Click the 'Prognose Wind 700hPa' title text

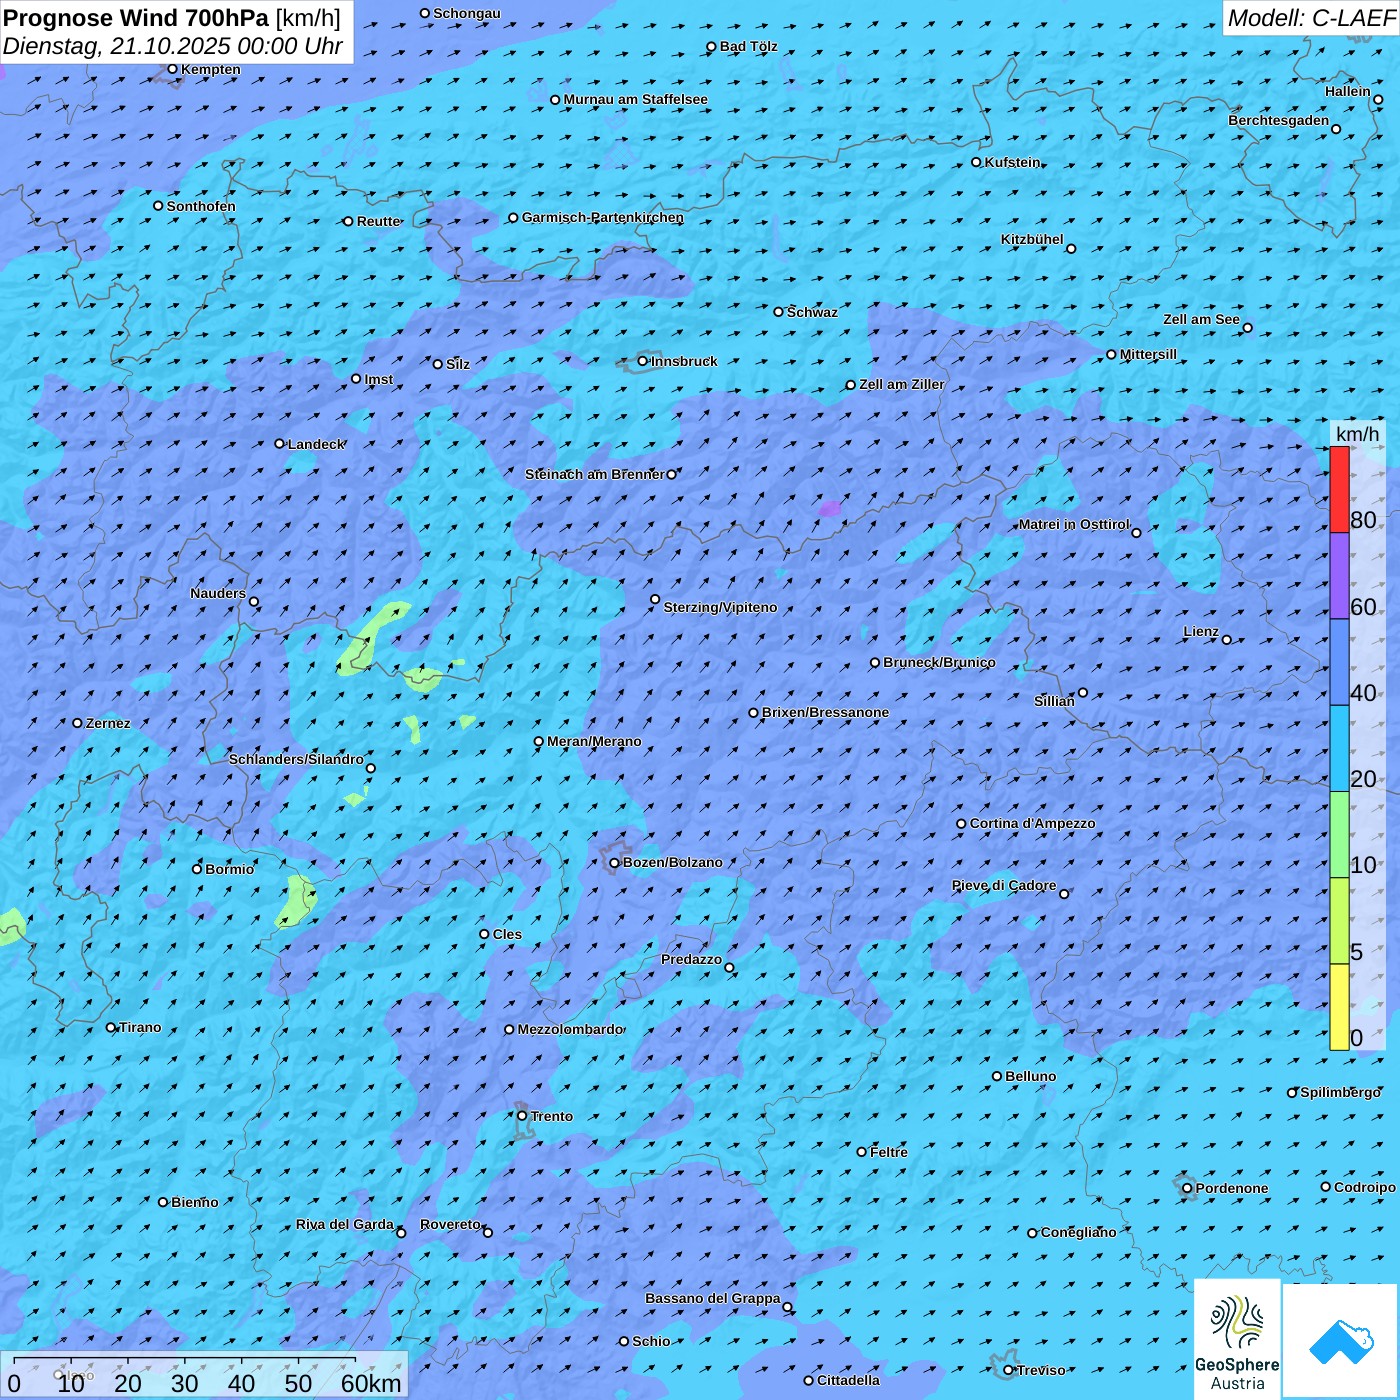point(136,18)
